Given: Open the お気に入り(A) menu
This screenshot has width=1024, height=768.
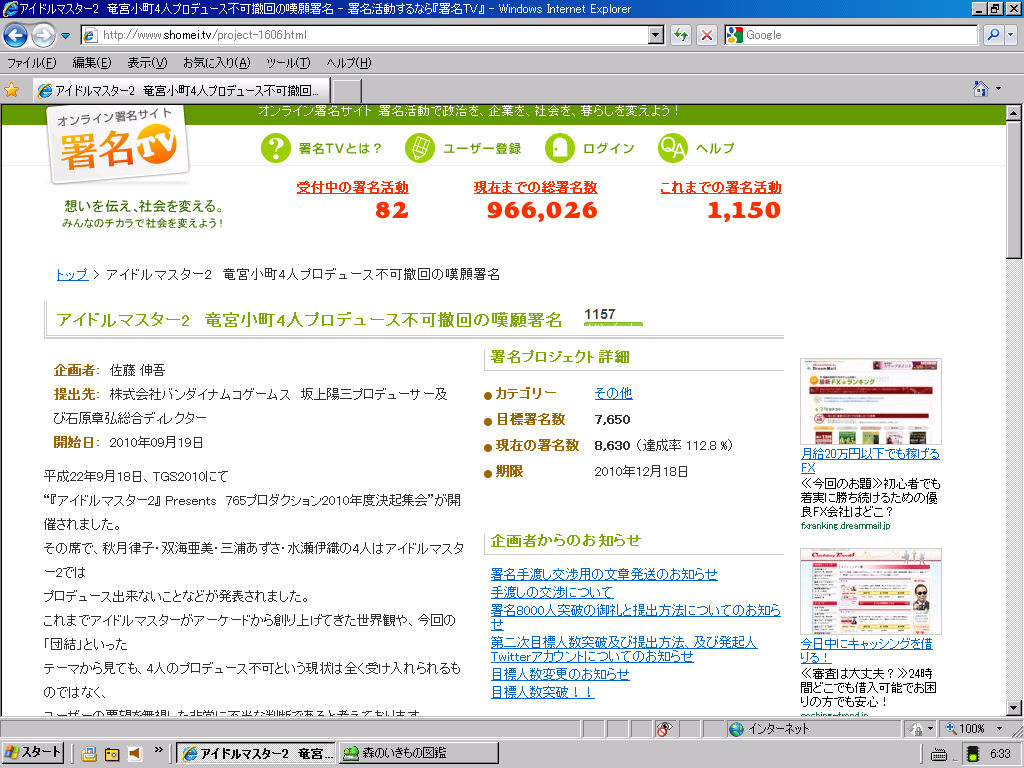Looking at the screenshot, I should pos(216,63).
